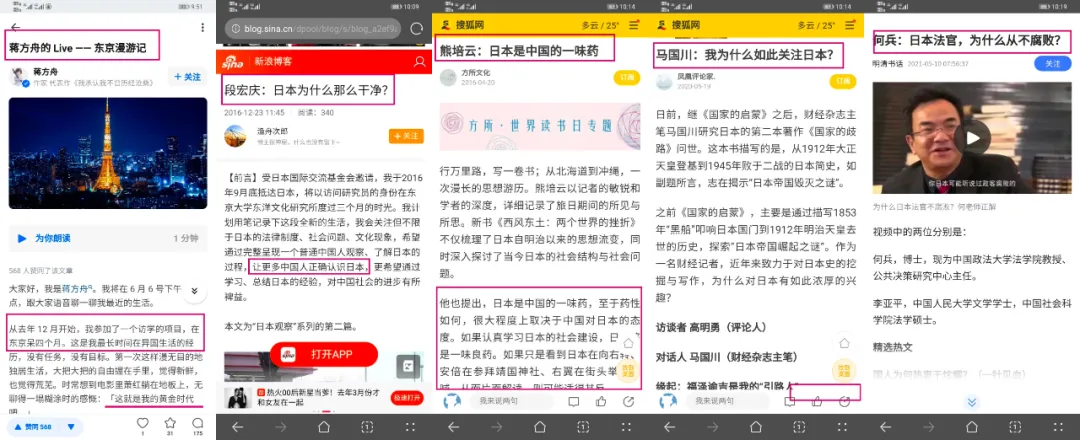Image resolution: width=1080 pixels, height=440 pixels.
Task: Click the star favorite icon showing 31
Action: click(170, 425)
